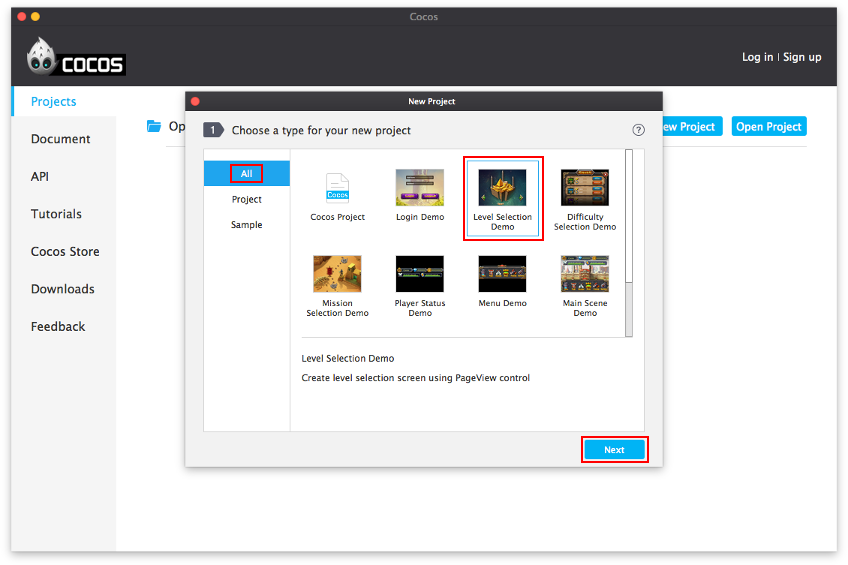Screen dimensions: 848x565
Task: Open Feedback in the sidebar
Action: click(x=58, y=327)
